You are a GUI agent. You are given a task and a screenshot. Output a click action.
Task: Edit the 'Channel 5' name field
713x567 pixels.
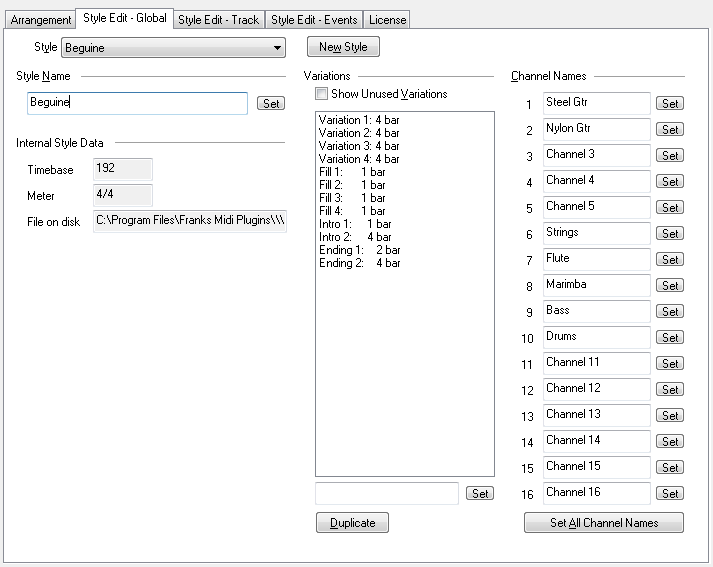tap(597, 207)
